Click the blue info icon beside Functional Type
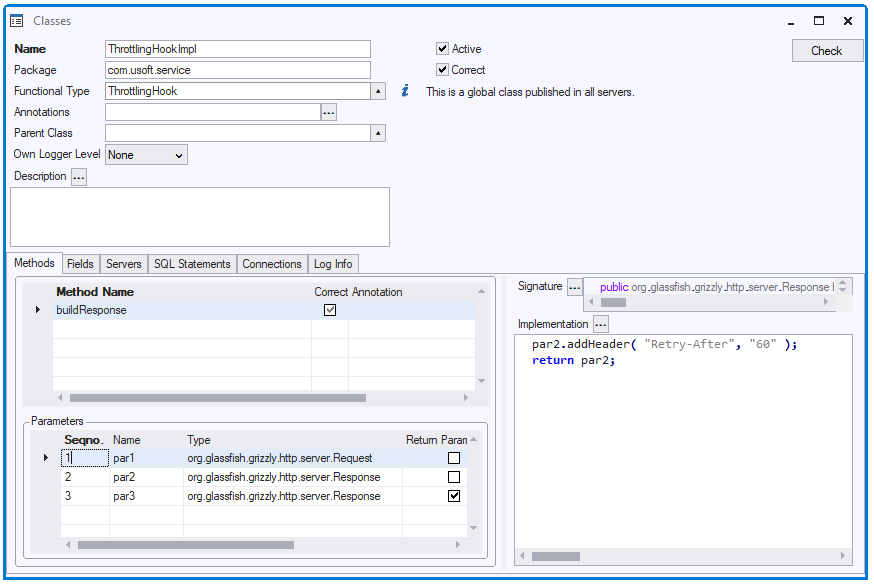 point(405,91)
